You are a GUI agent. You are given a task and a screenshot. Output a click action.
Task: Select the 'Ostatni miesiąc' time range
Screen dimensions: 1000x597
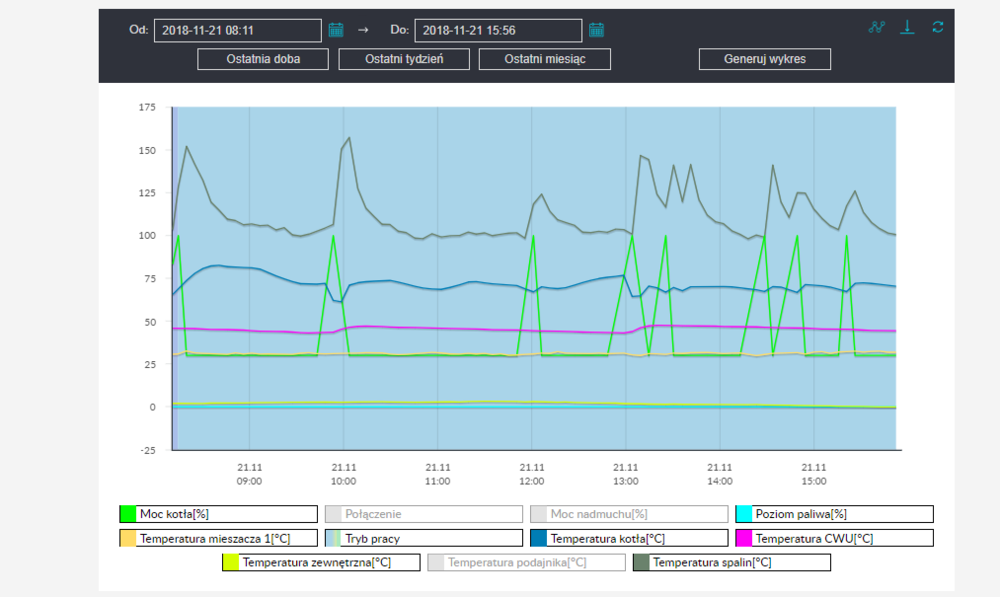545,59
